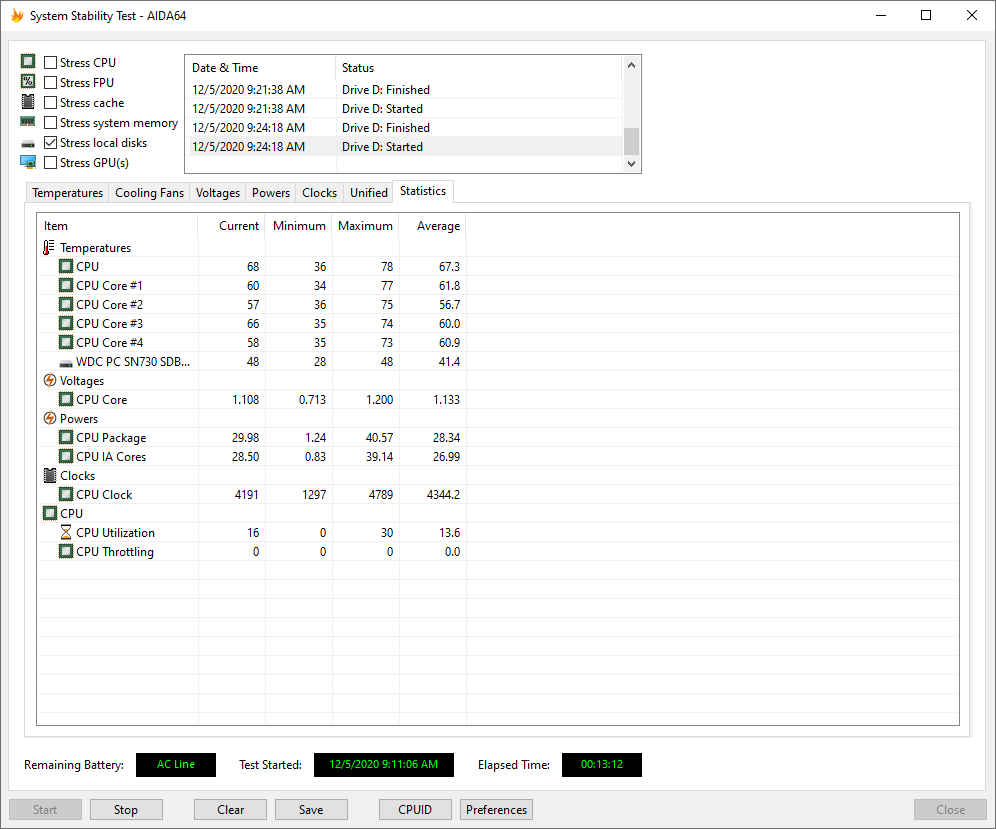Stop the stability test
Viewport: 996px width, 829px height.
point(126,809)
